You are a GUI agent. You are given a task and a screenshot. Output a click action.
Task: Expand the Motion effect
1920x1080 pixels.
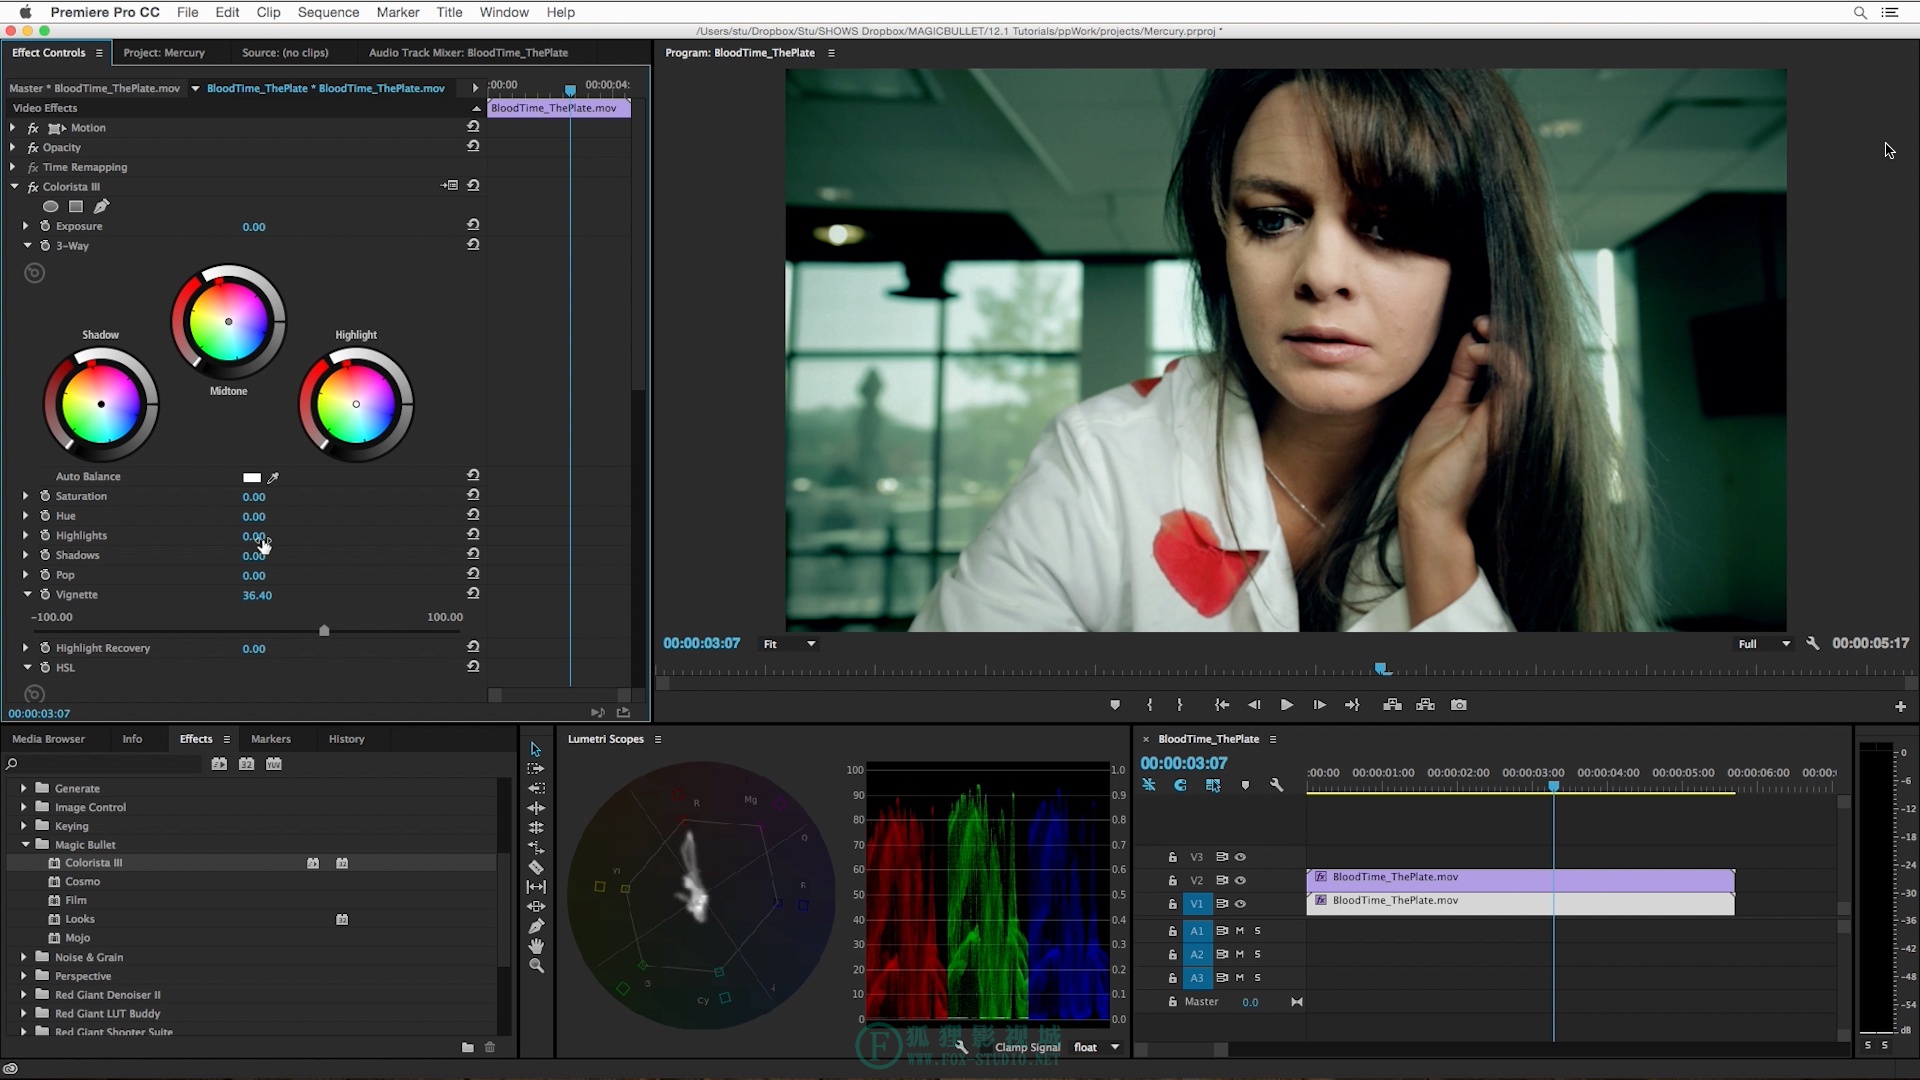(13, 128)
